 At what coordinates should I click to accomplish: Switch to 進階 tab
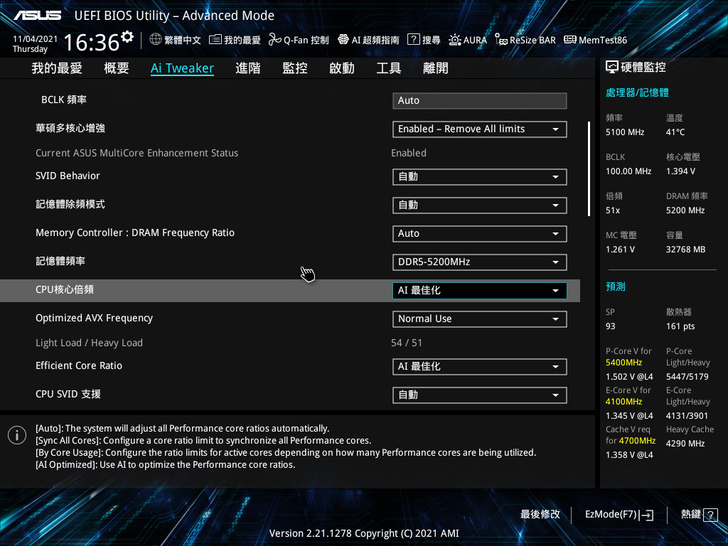(x=247, y=68)
